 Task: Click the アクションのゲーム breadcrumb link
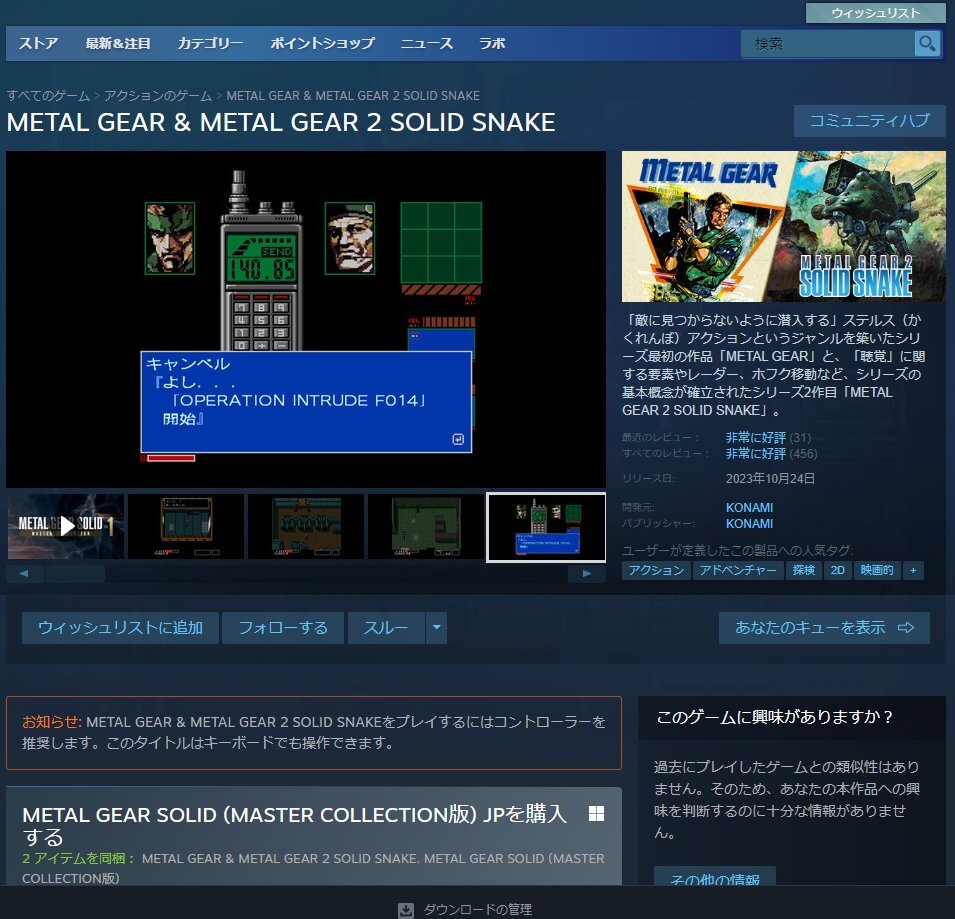click(158, 96)
